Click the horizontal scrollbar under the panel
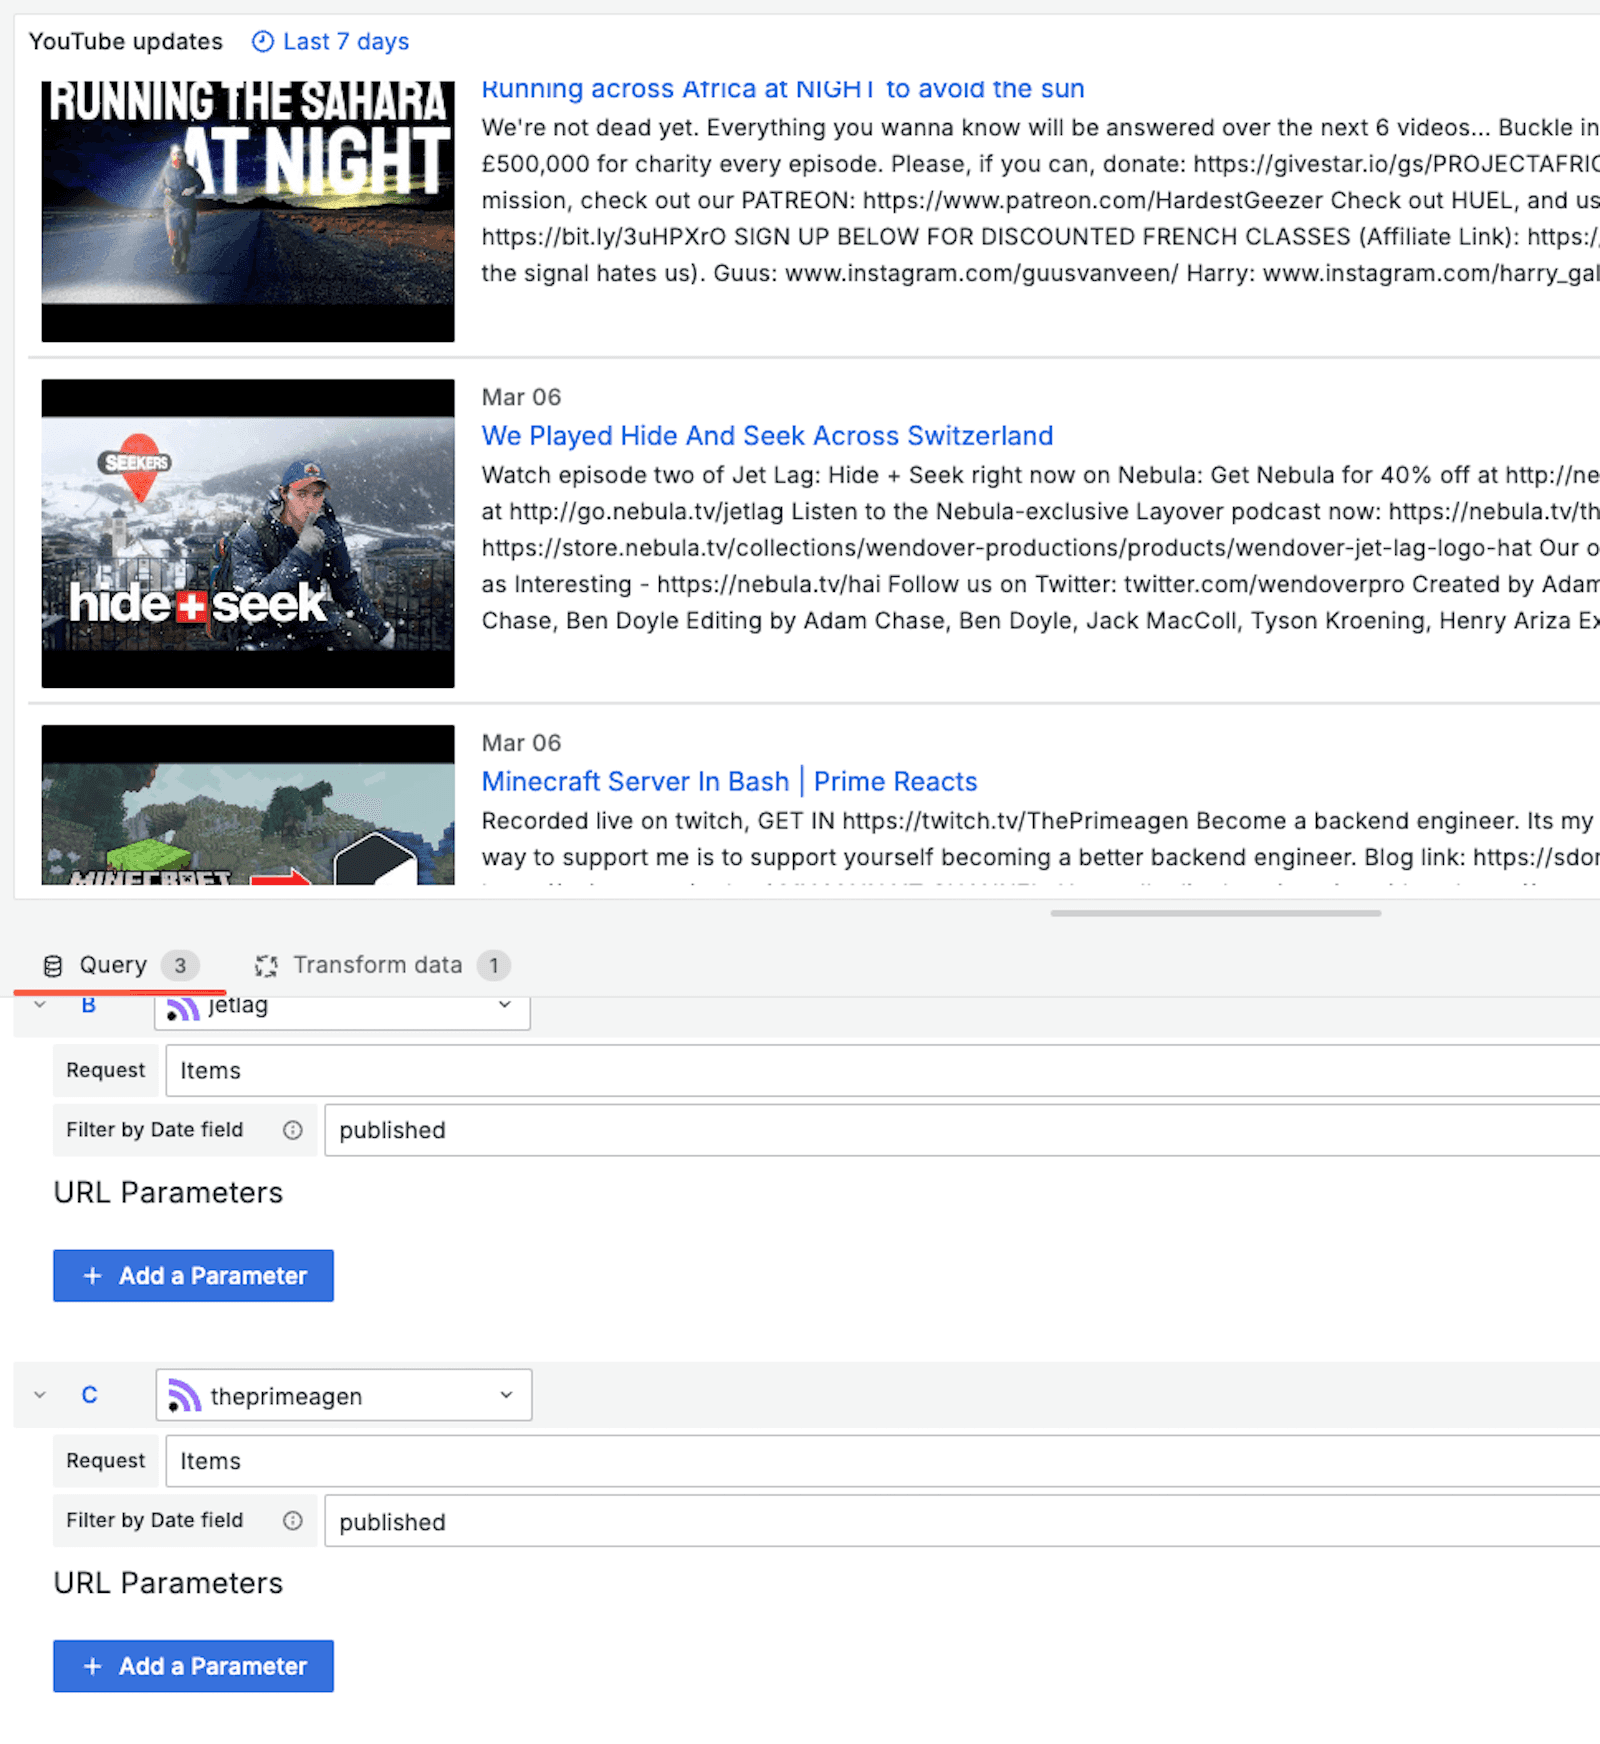1600x1744 pixels. 1216,913
